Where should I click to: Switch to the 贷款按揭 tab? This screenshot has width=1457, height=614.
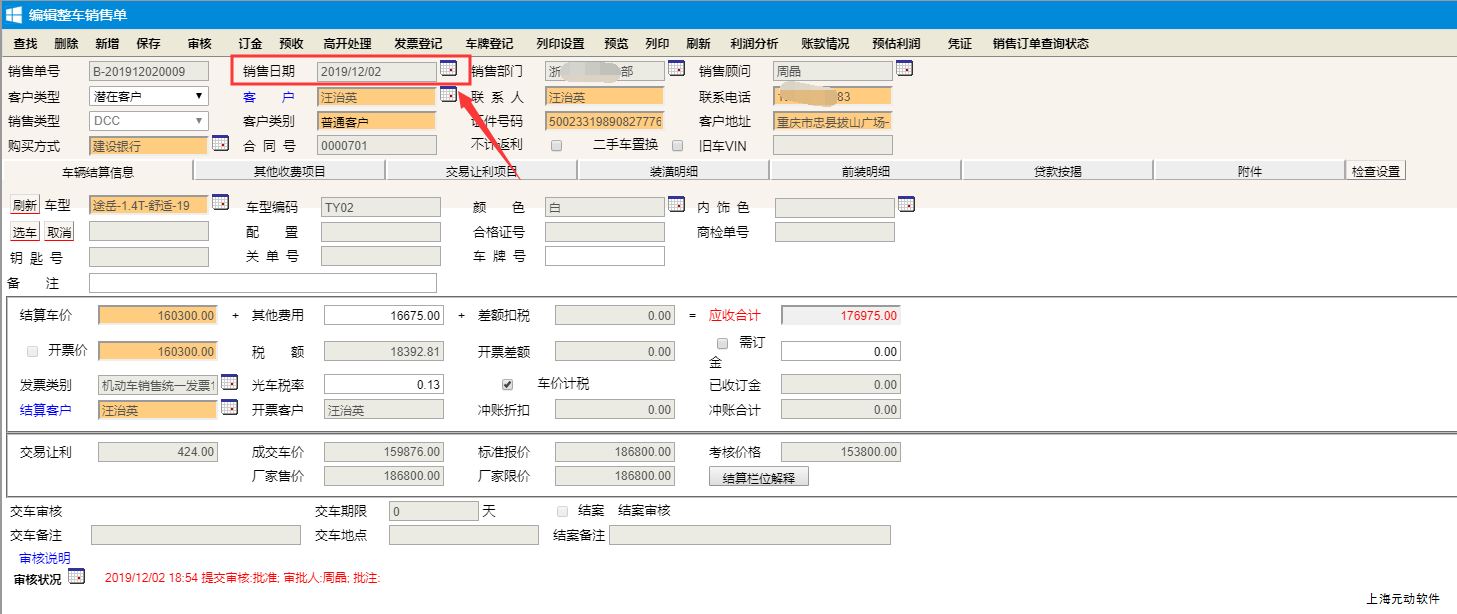pos(1057,171)
